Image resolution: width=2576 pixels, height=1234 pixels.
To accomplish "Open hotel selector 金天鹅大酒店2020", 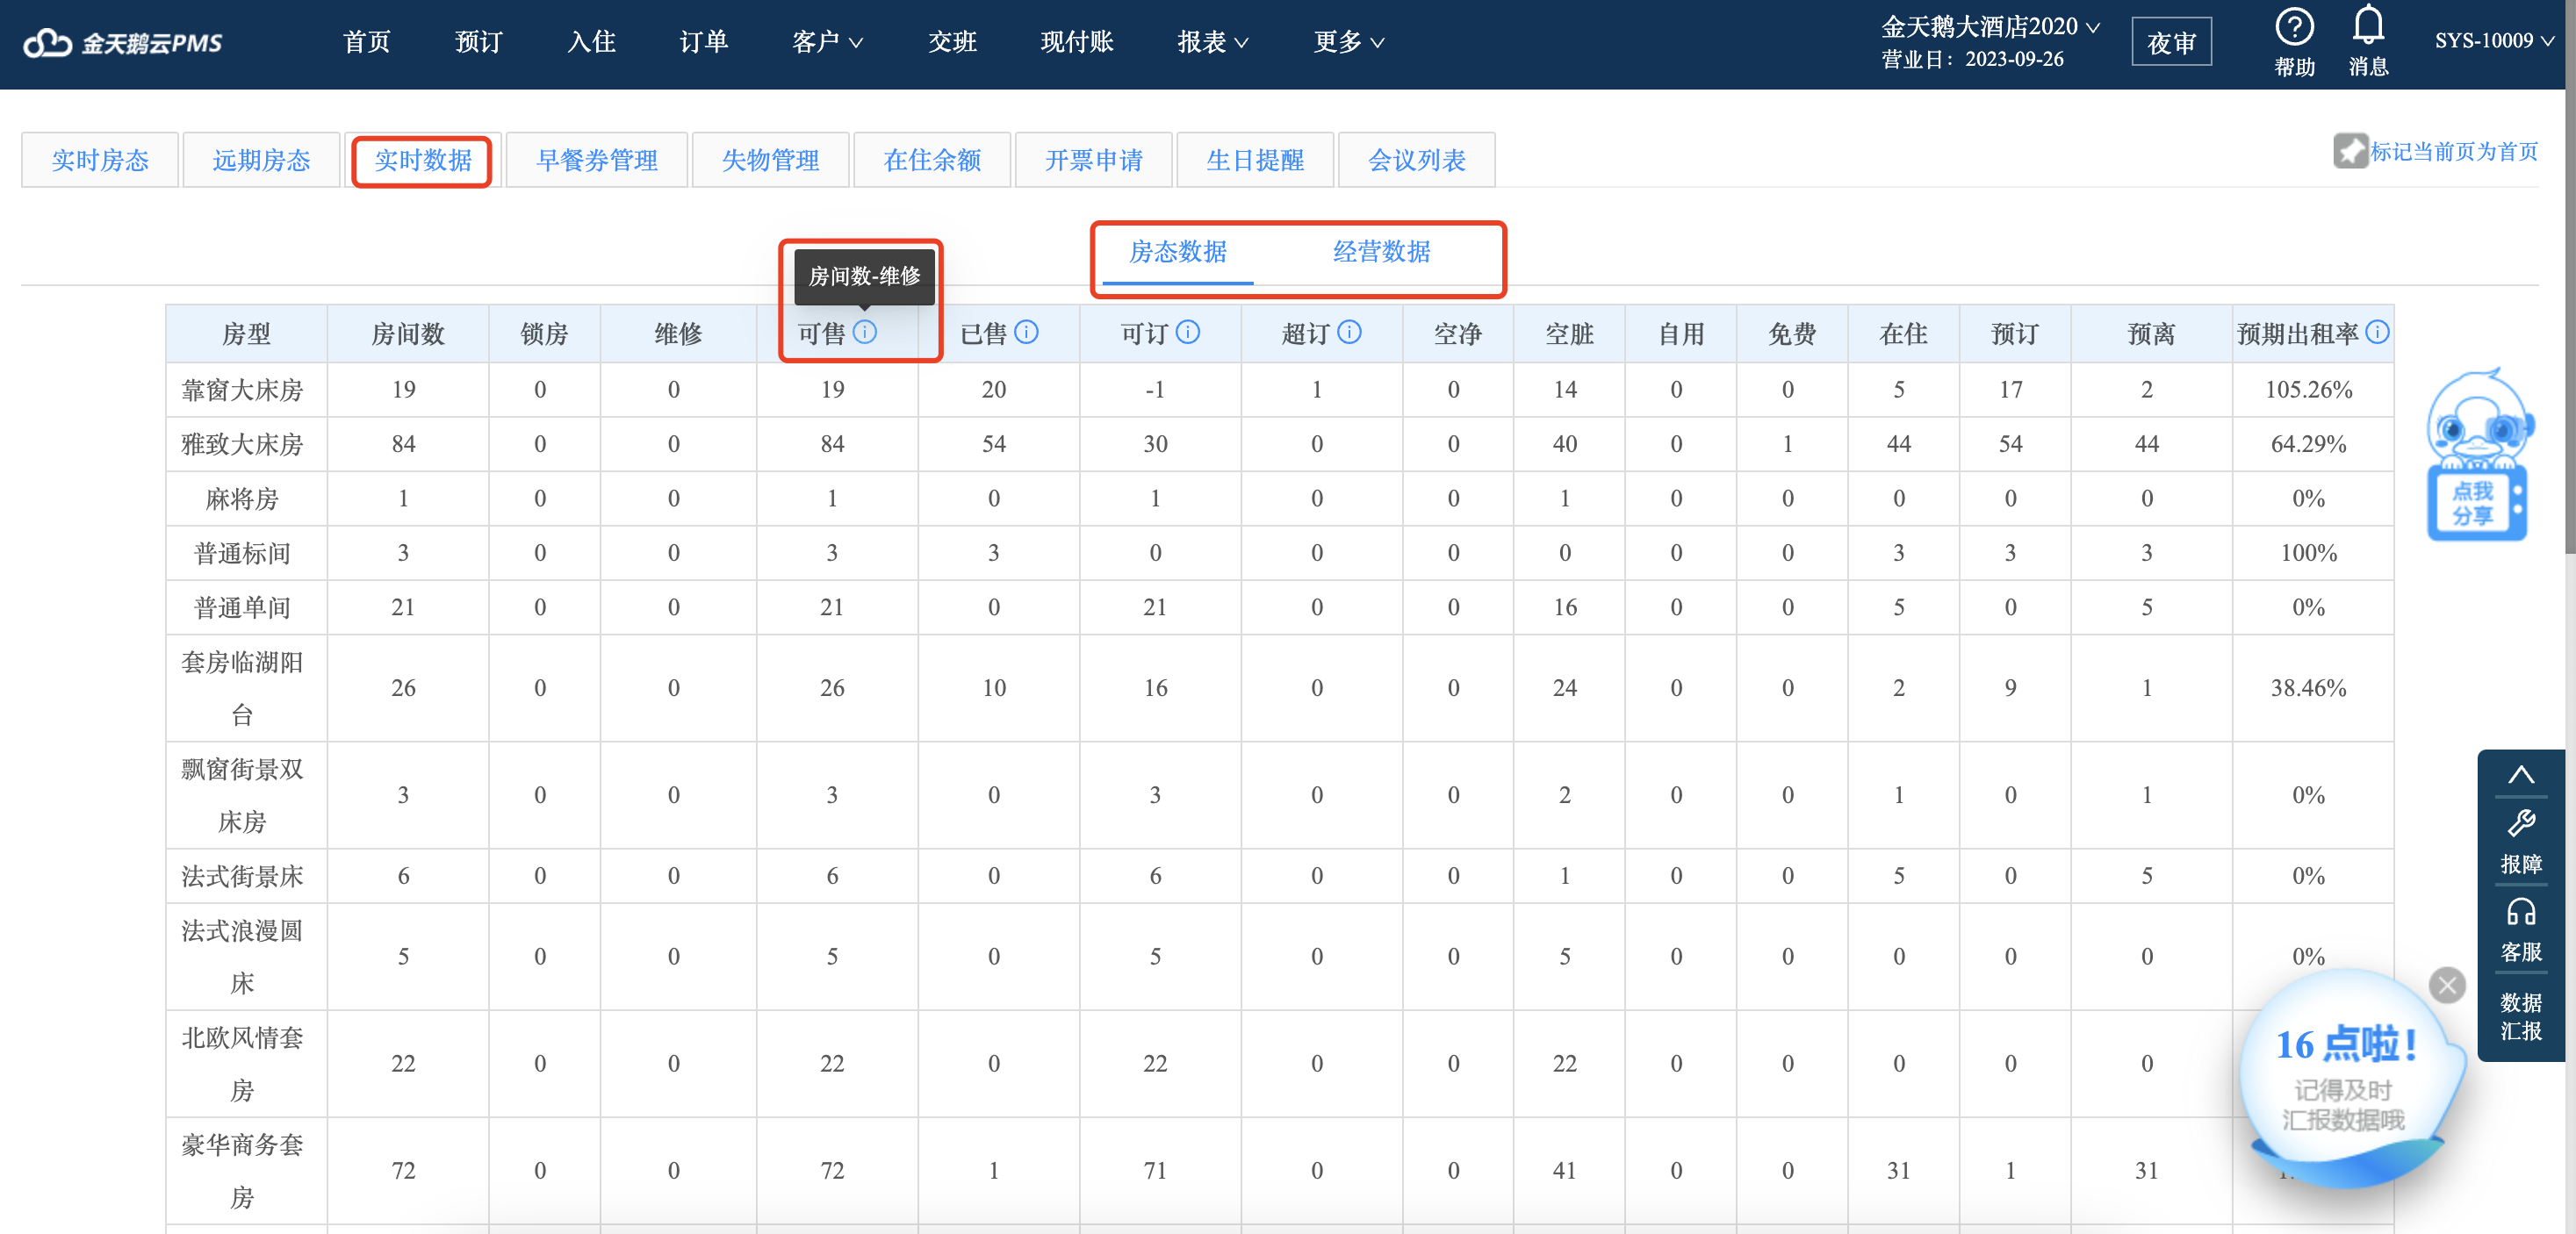I will click(x=1990, y=27).
